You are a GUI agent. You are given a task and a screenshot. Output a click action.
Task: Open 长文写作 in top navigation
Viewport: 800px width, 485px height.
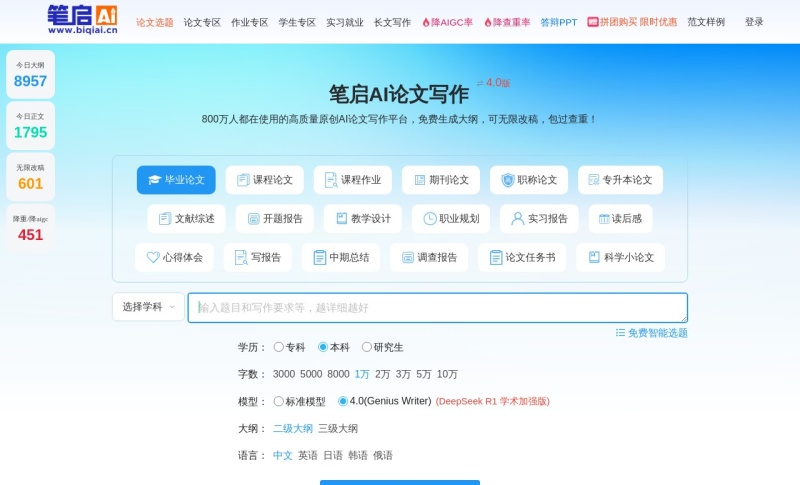tap(392, 22)
